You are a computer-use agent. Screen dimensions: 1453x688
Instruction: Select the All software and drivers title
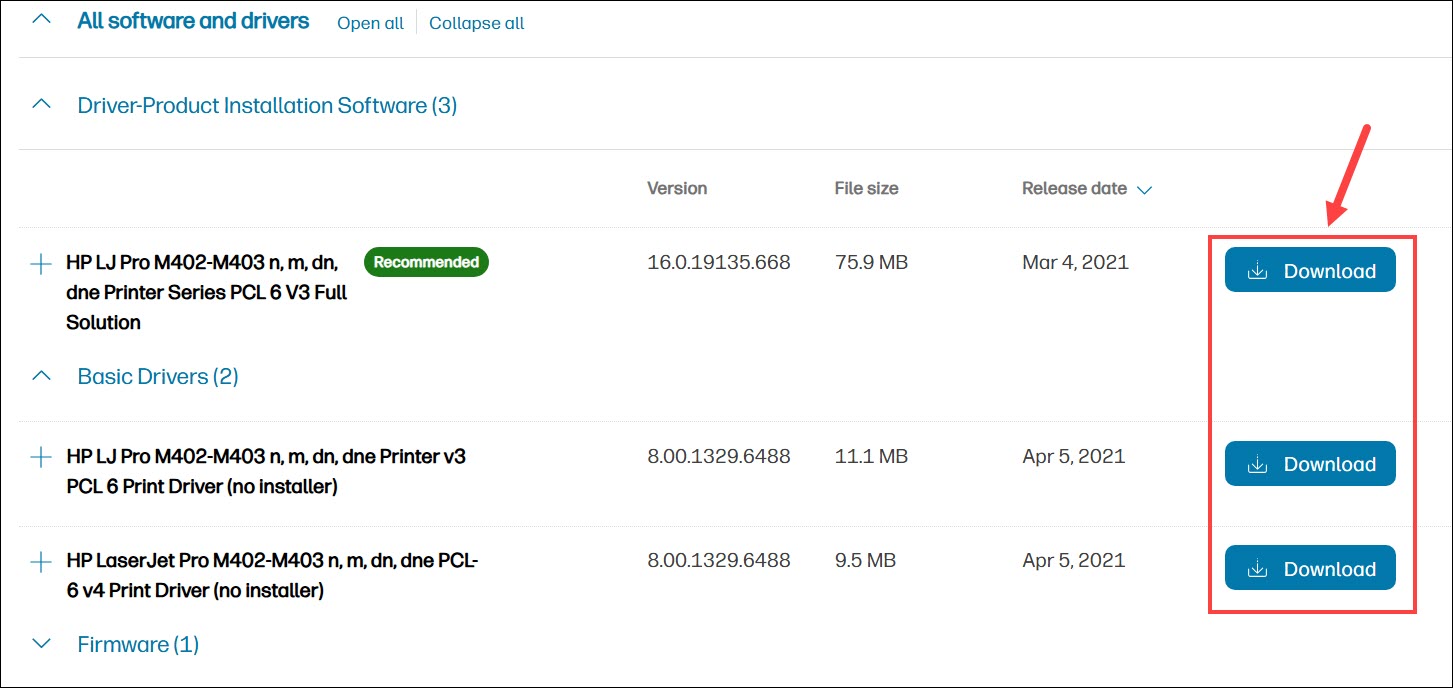pyautogui.click(x=193, y=21)
